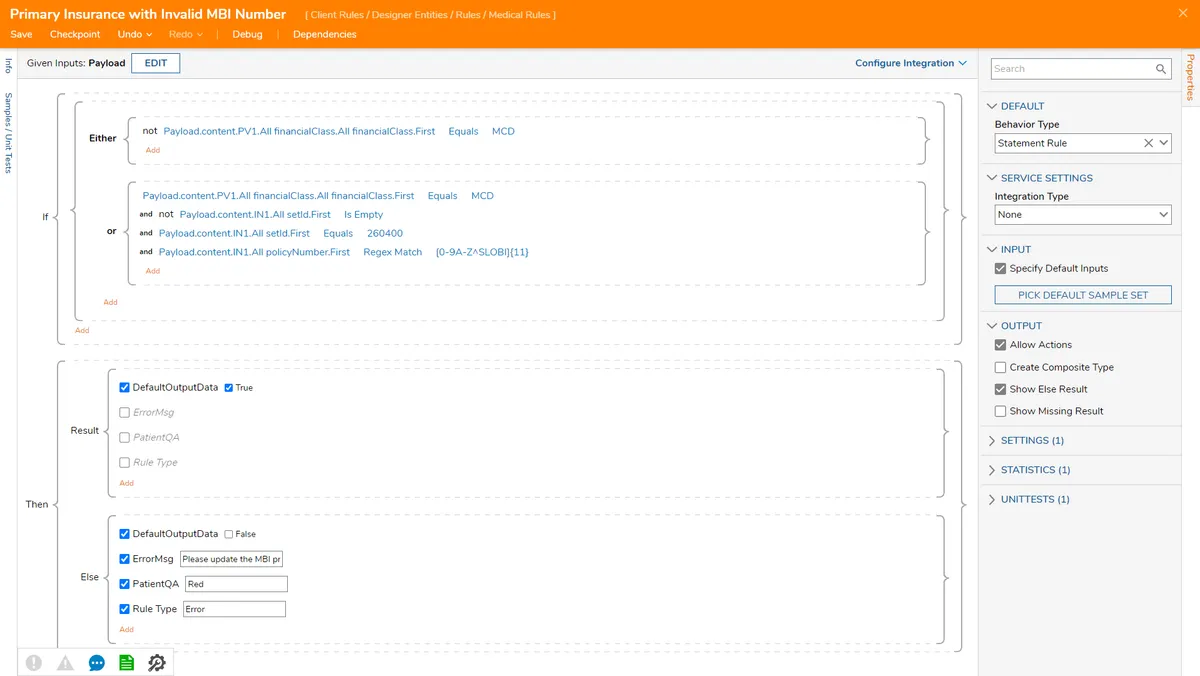The image size is (1200, 676).
Task: Click Save in the top menu
Action: coord(21,34)
